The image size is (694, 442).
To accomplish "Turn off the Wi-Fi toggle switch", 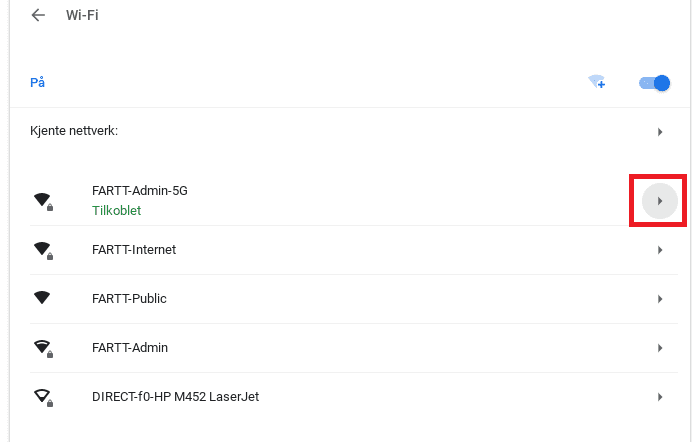I will click(655, 83).
